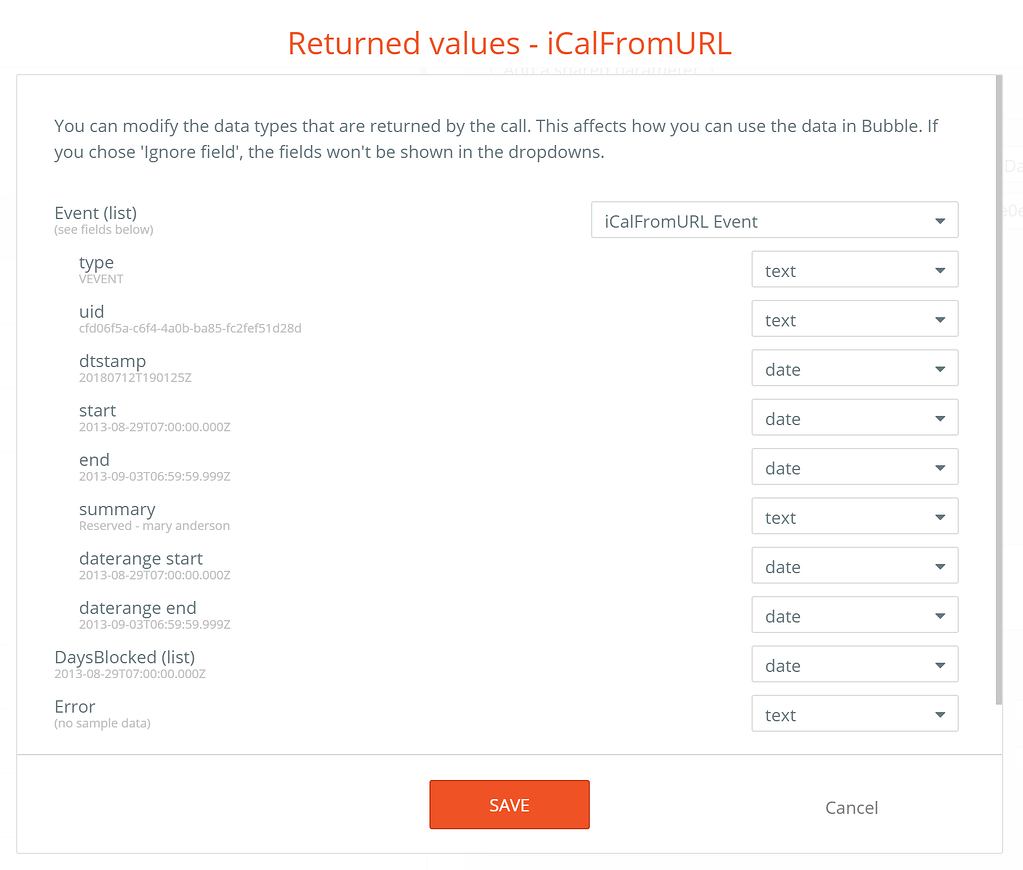Open the summary field type dropdown
The width and height of the screenshot is (1023, 870).
click(854, 517)
